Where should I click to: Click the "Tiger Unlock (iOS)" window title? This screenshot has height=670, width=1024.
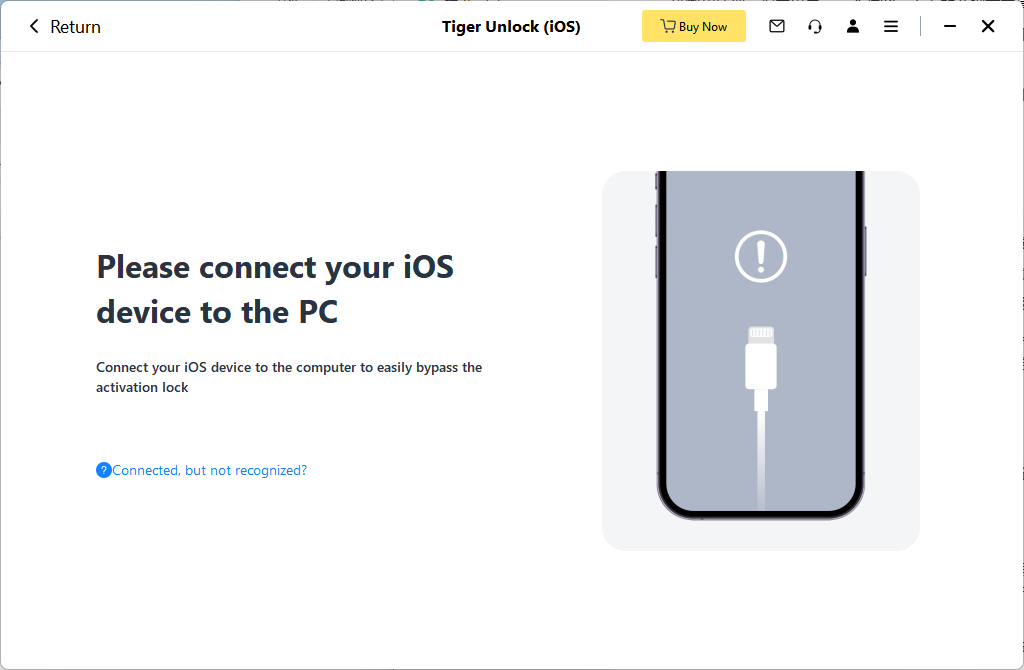click(x=511, y=27)
